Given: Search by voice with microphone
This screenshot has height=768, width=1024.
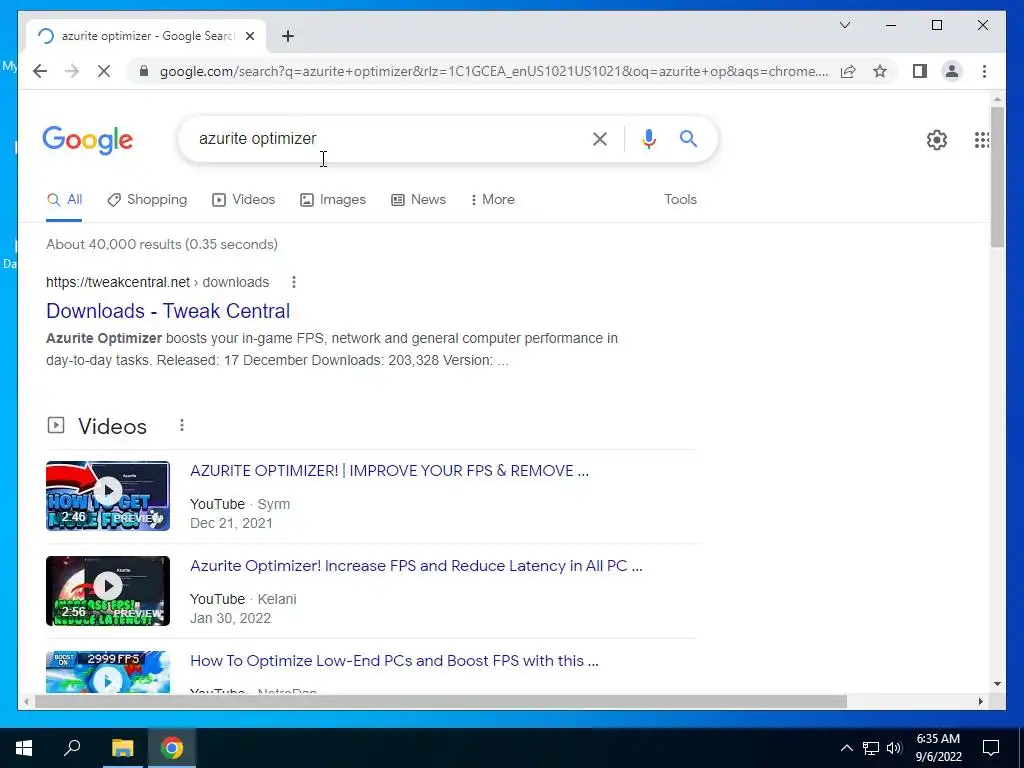Looking at the screenshot, I should click(x=648, y=138).
